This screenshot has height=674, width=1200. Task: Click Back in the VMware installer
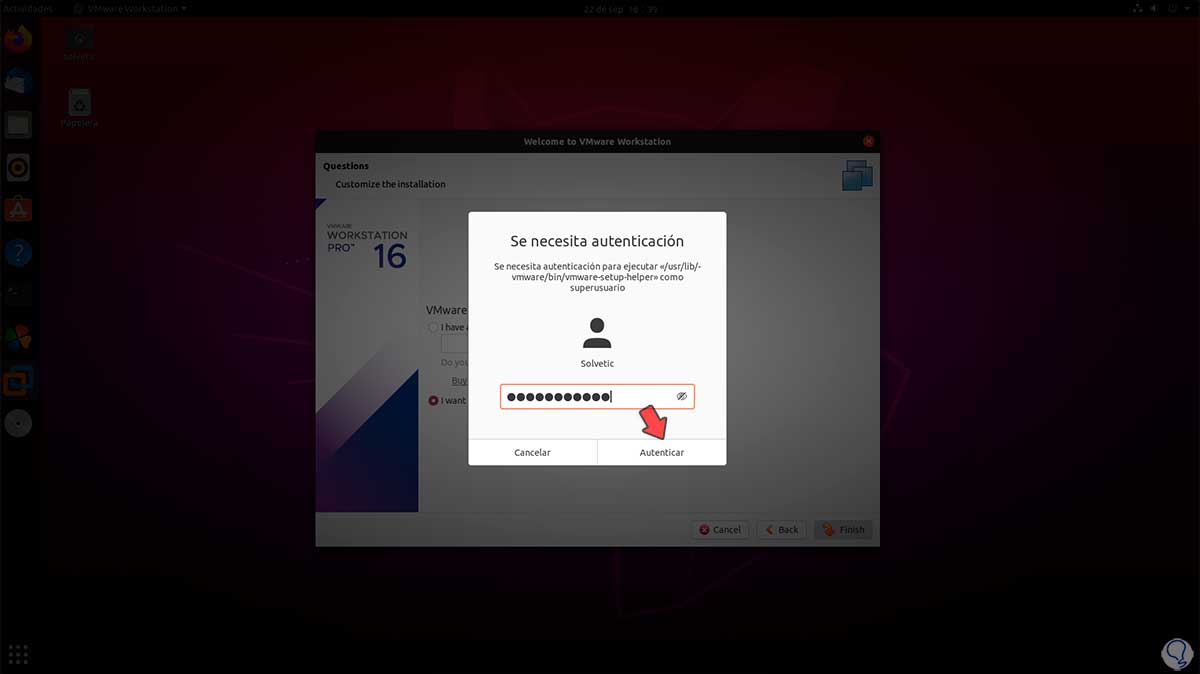tap(781, 529)
